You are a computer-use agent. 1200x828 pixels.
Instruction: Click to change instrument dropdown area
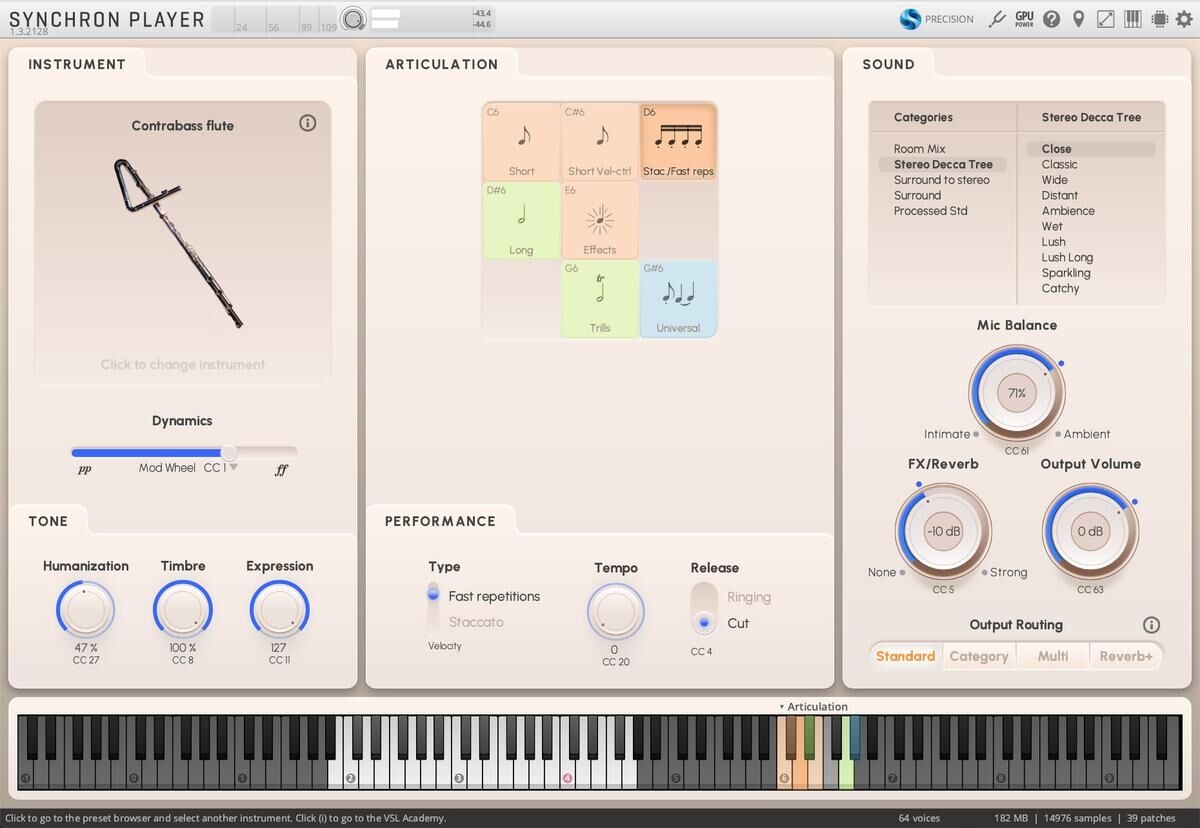pyautogui.click(x=183, y=365)
